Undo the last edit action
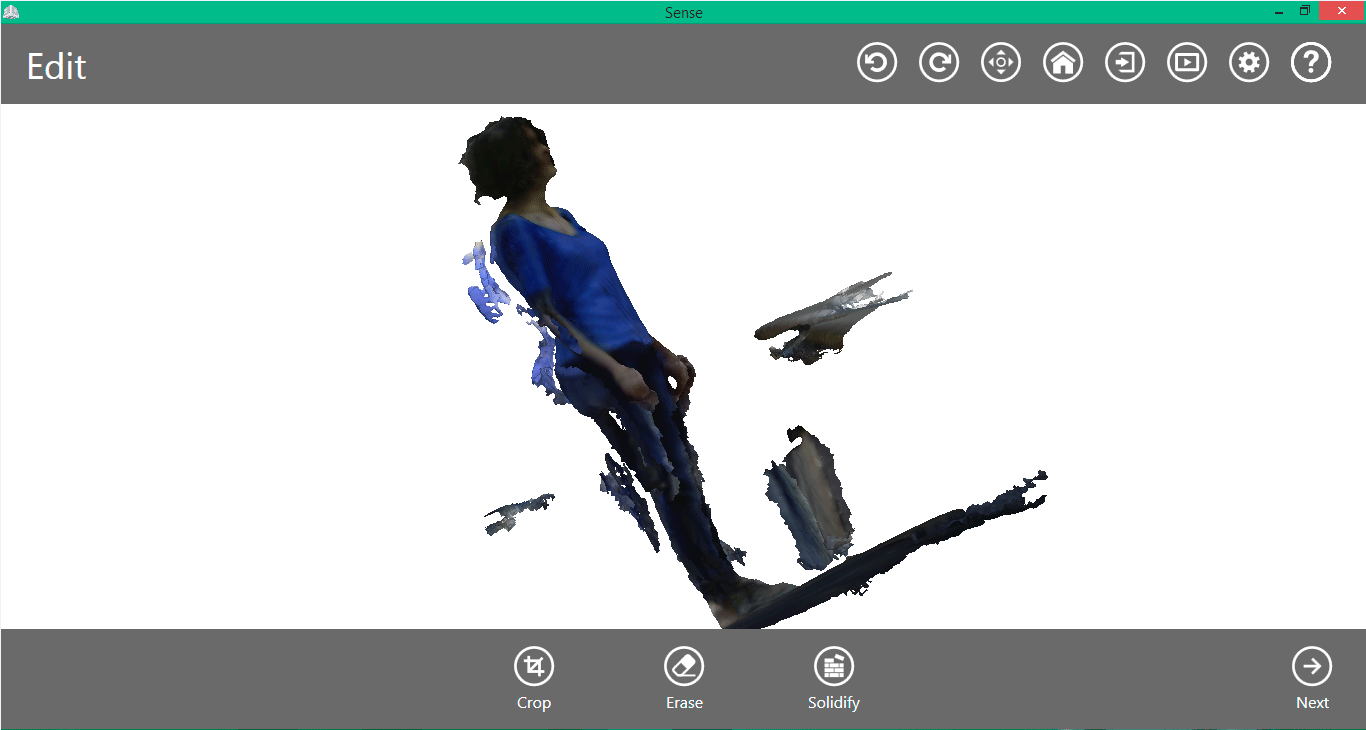Screen dimensions: 1366x730 coord(877,63)
